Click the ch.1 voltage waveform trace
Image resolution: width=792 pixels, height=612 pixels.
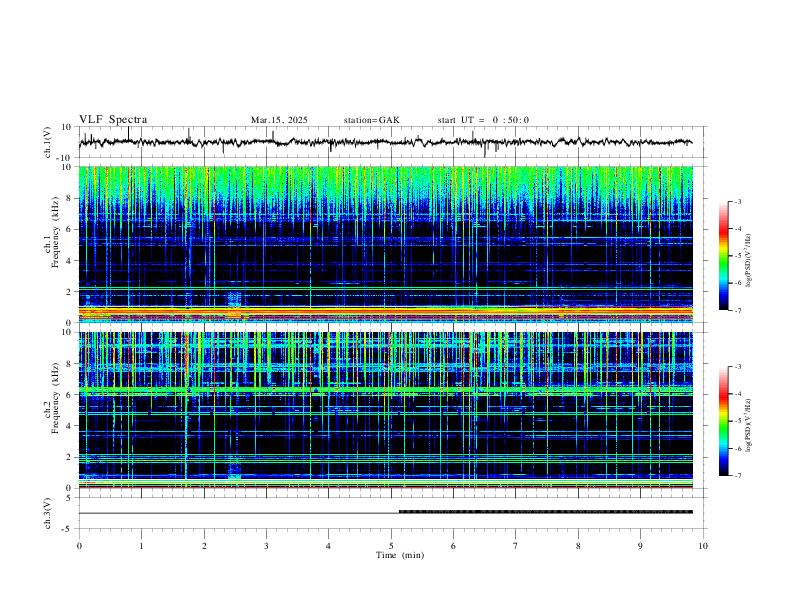[385, 142]
